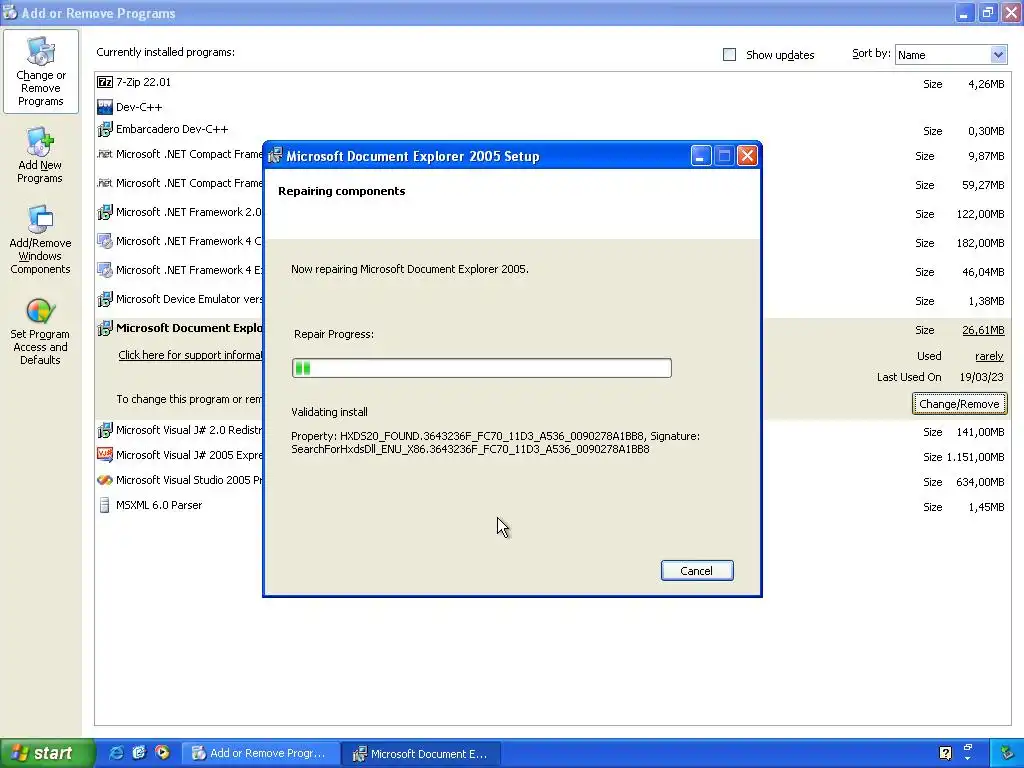Screen dimensions: 1024x768
Task: Select Embarcadero Dev-C++ entry
Action: tap(552, 129)
